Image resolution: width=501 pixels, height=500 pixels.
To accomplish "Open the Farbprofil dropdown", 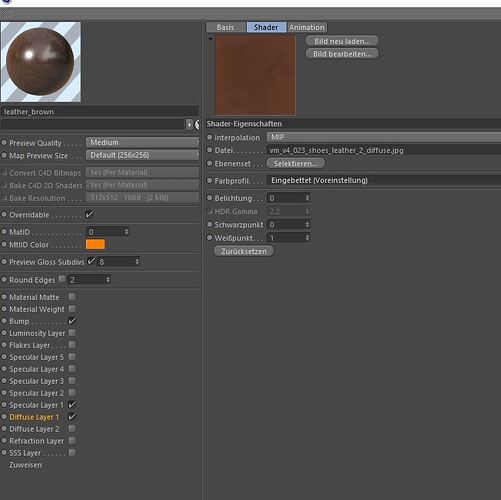I will 384,180.
